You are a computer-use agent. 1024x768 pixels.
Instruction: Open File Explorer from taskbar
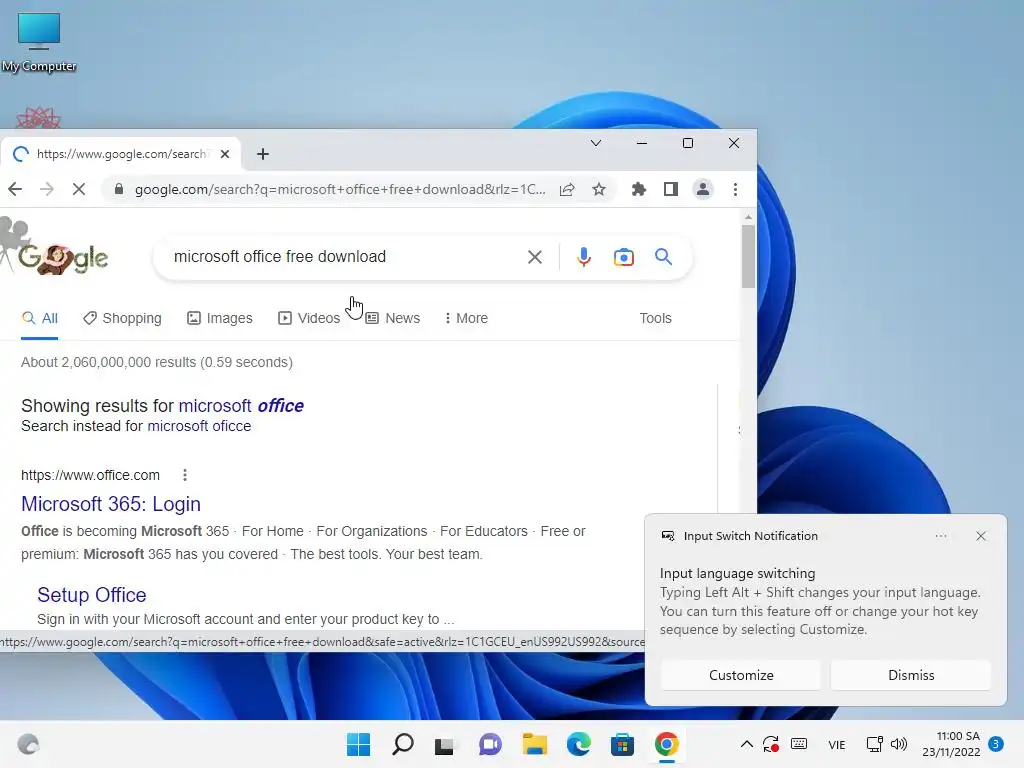pyautogui.click(x=534, y=744)
